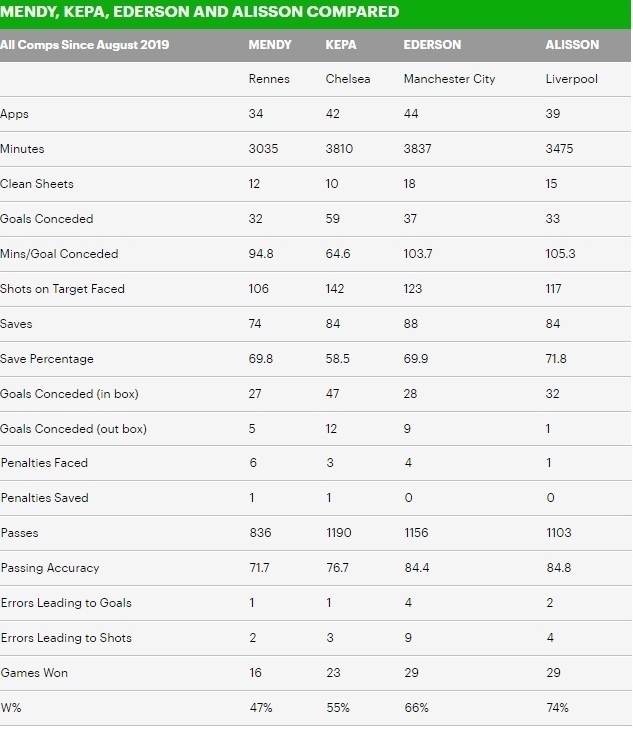This screenshot has width=633, height=733.
Task: Click the KEPA column header
Action: click(x=340, y=45)
